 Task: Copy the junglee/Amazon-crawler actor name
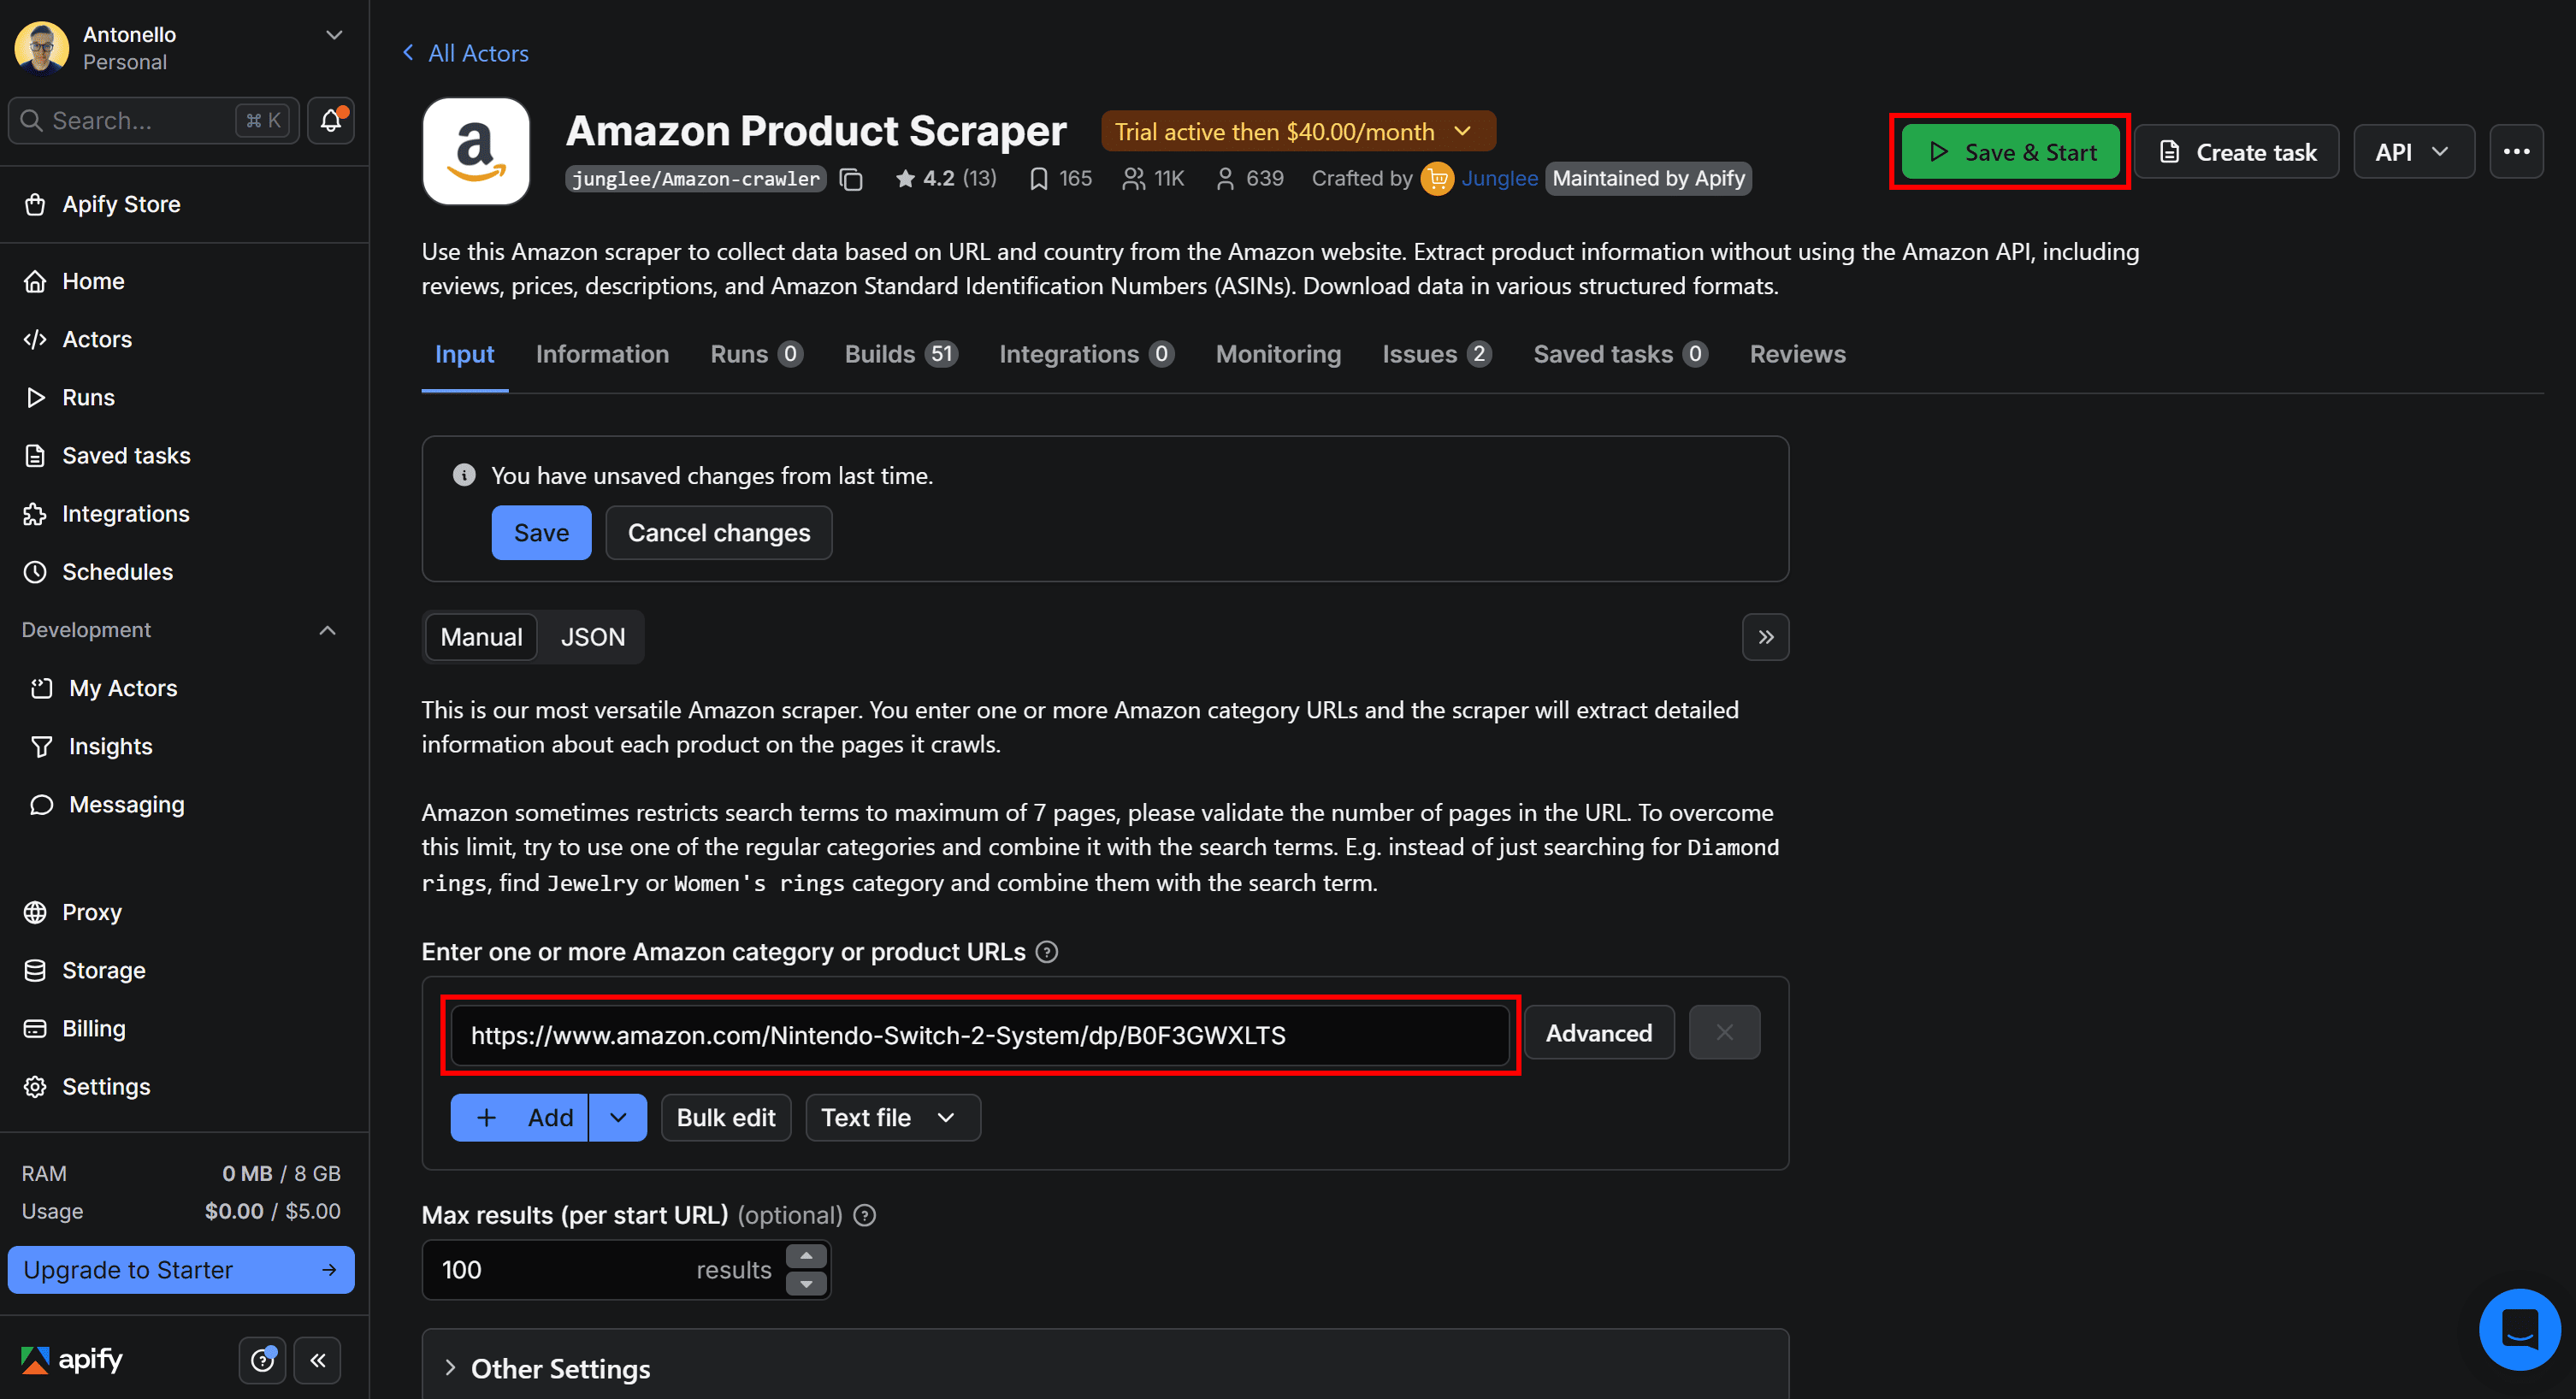coord(851,180)
